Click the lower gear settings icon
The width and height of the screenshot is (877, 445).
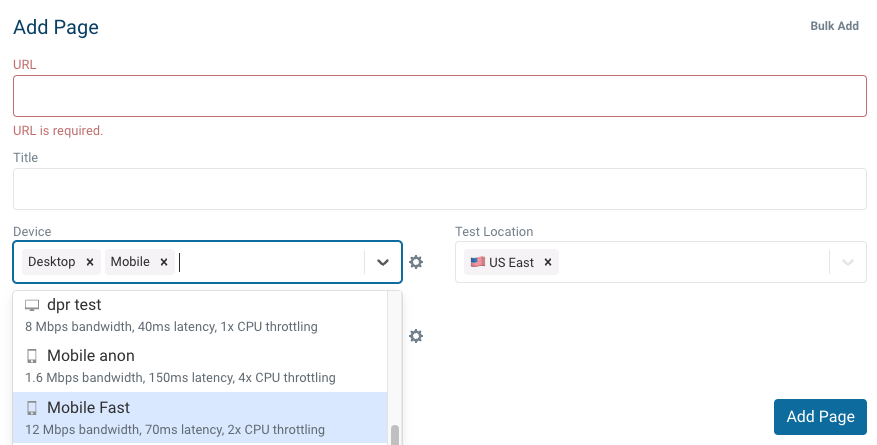pos(416,336)
